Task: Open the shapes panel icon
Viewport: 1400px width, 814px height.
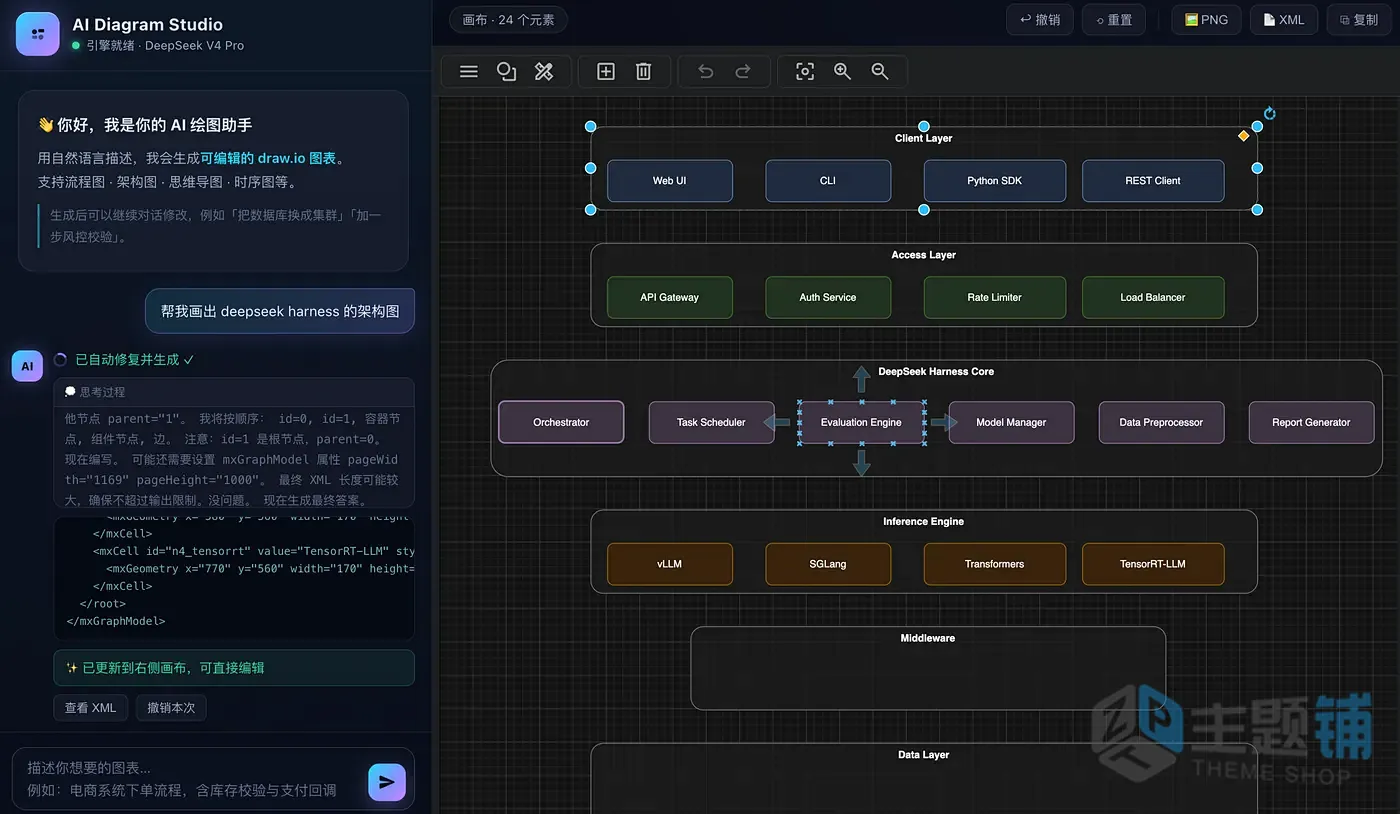Action: tap(506, 71)
